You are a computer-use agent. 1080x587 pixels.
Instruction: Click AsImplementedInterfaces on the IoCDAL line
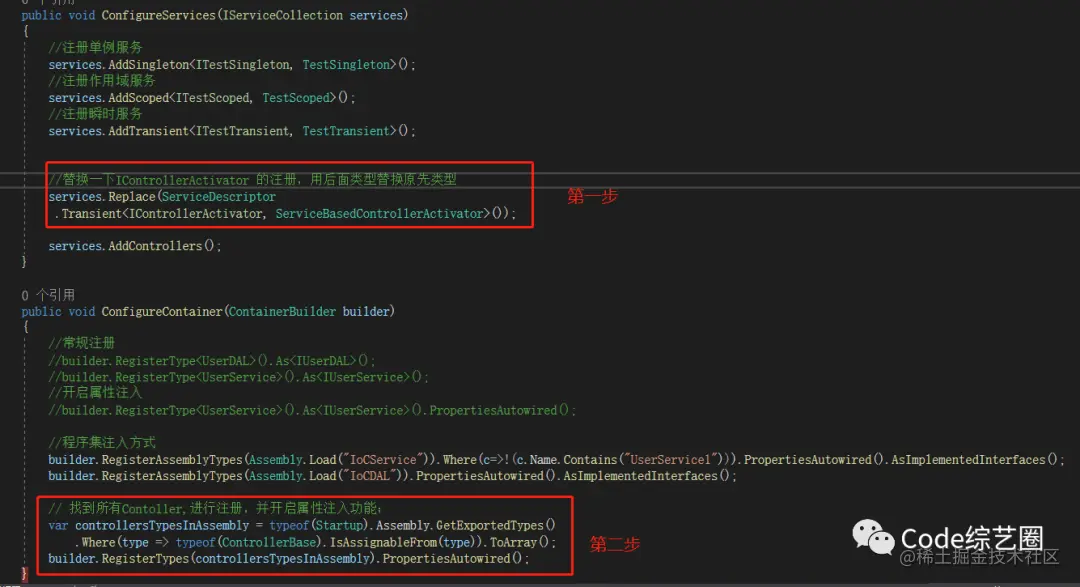[641, 476]
